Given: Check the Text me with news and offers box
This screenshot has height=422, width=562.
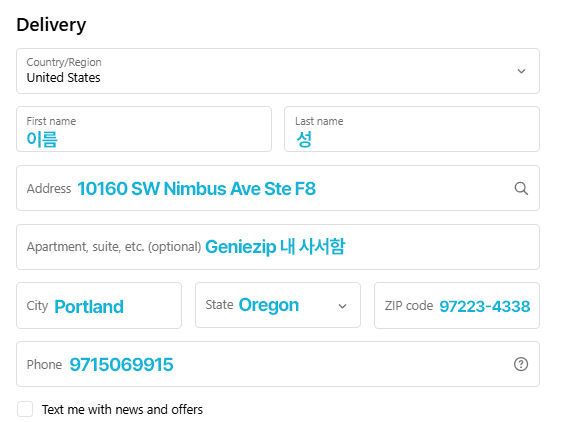Looking at the screenshot, I should coord(25,409).
